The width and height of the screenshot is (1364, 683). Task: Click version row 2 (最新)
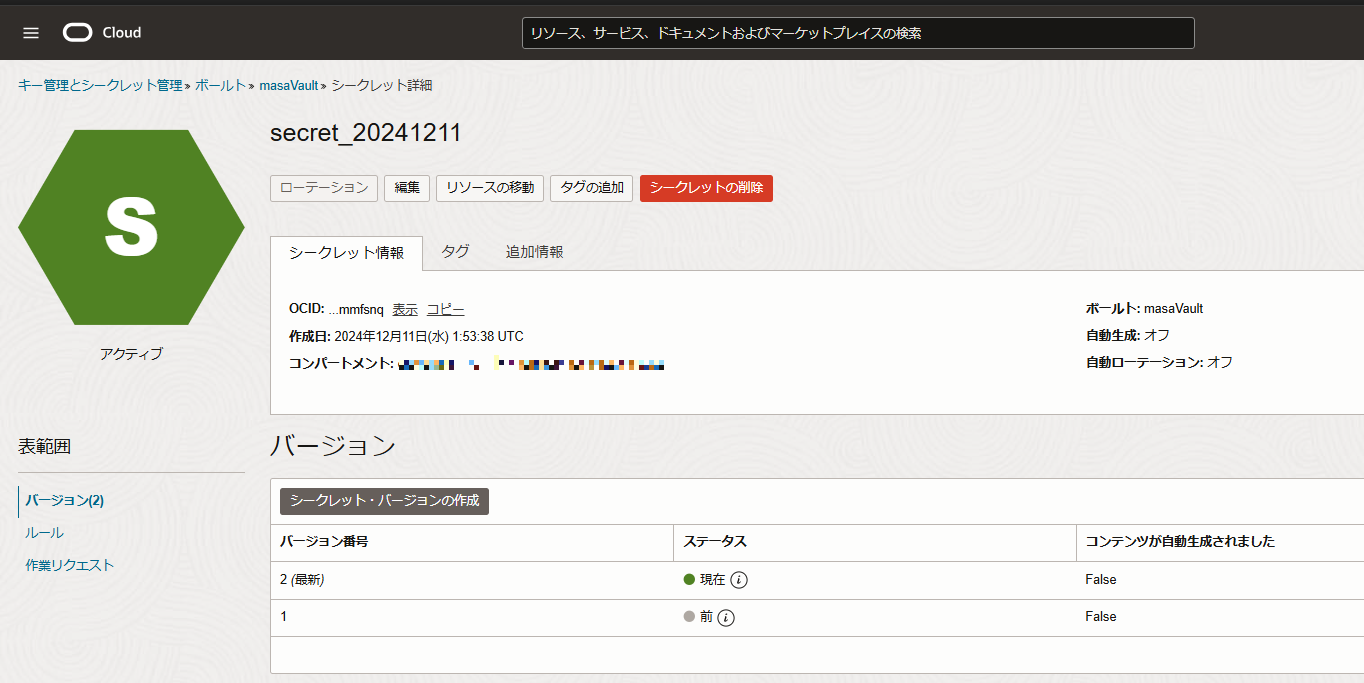[x=817, y=580]
